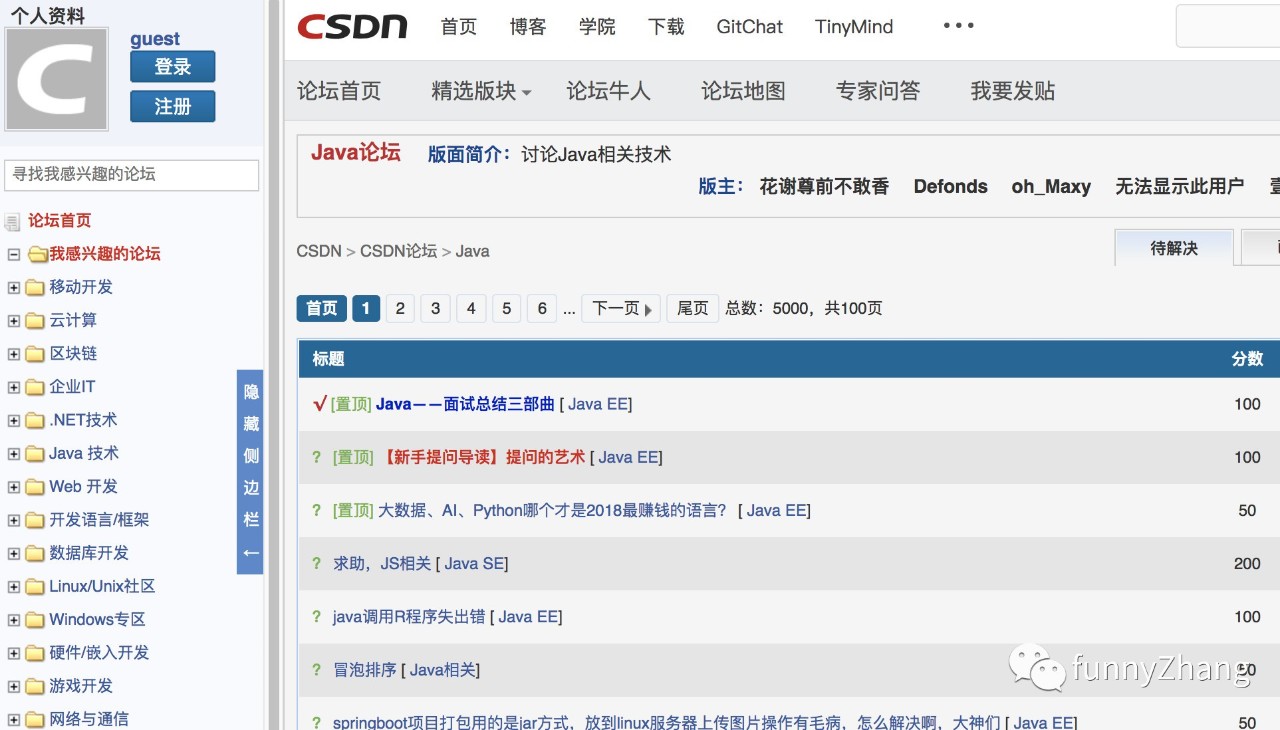This screenshot has width=1280, height=730.
Task: Expand the 移动开发 tree node
Action: [14, 288]
